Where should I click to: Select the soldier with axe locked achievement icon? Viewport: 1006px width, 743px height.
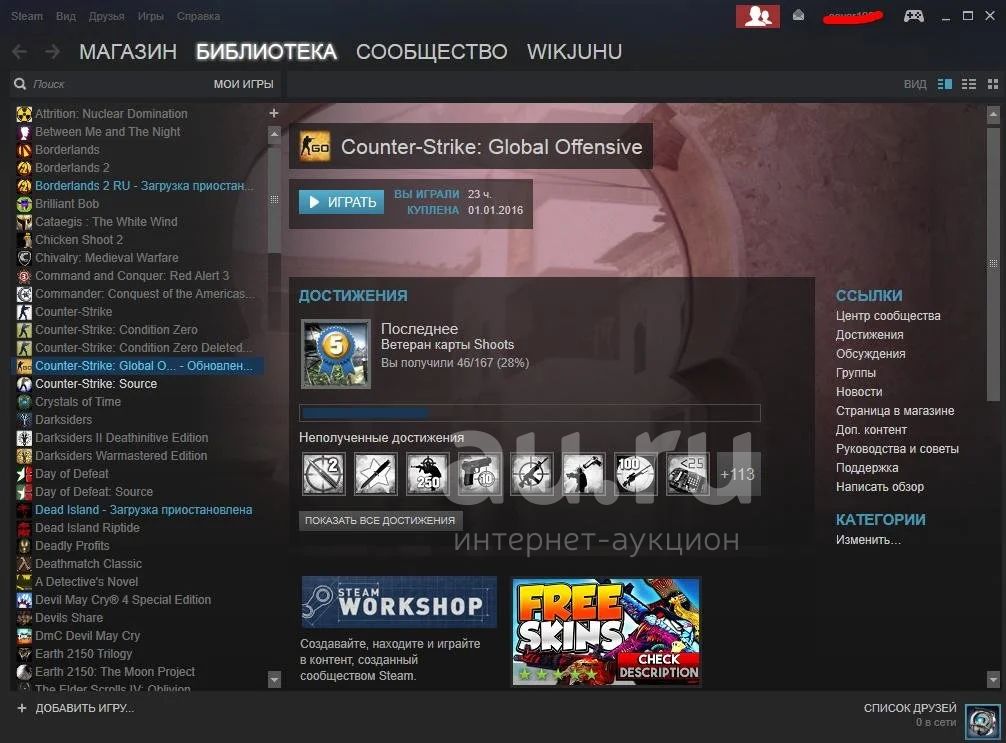coord(583,474)
